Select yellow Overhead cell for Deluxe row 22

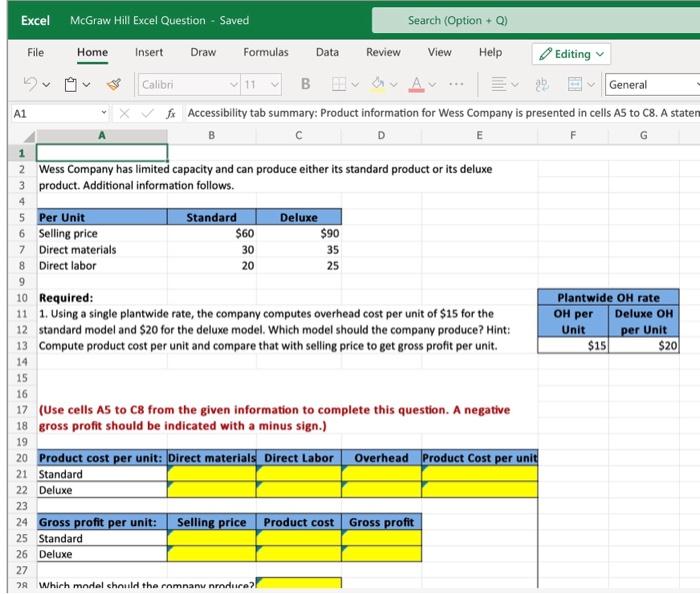point(381,490)
